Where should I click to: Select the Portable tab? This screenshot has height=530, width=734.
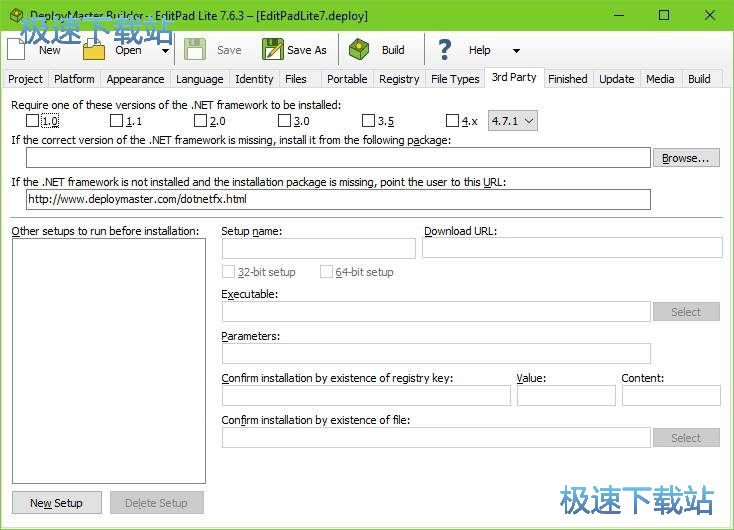[347, 79]
